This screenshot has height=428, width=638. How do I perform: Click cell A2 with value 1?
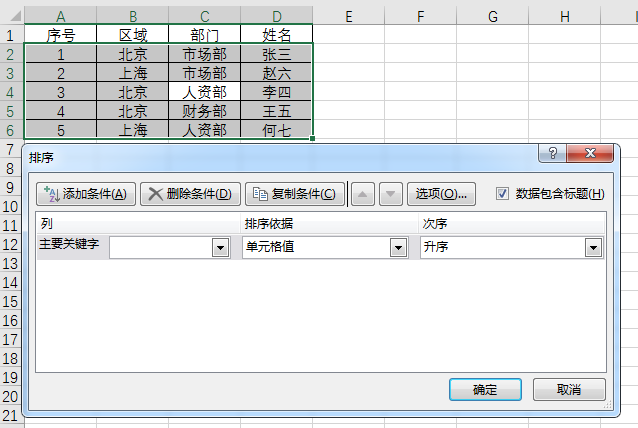60,54
